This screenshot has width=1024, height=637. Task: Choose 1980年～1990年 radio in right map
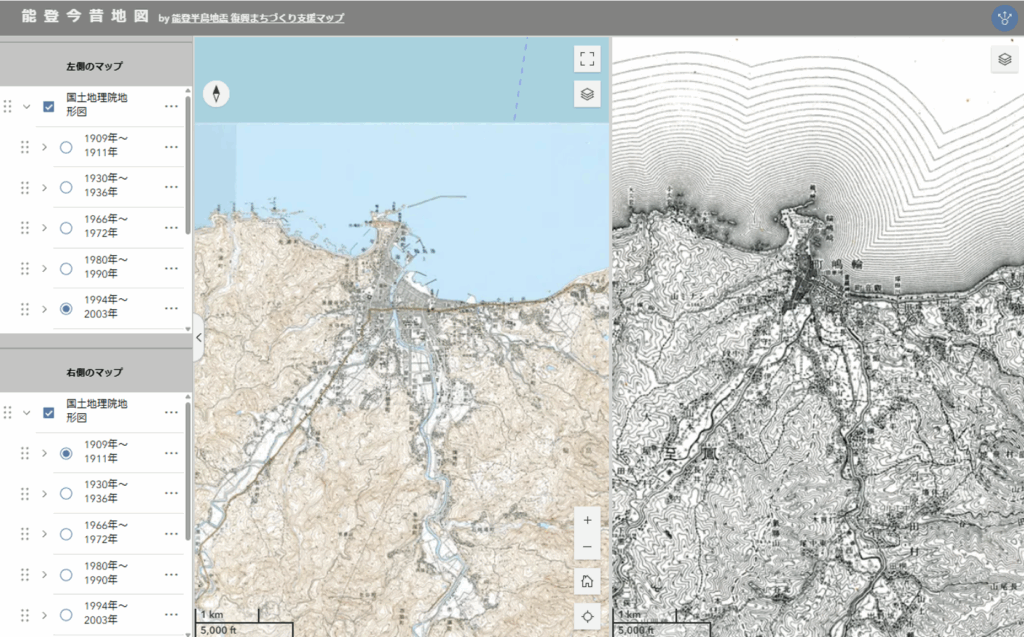(66, 574)
